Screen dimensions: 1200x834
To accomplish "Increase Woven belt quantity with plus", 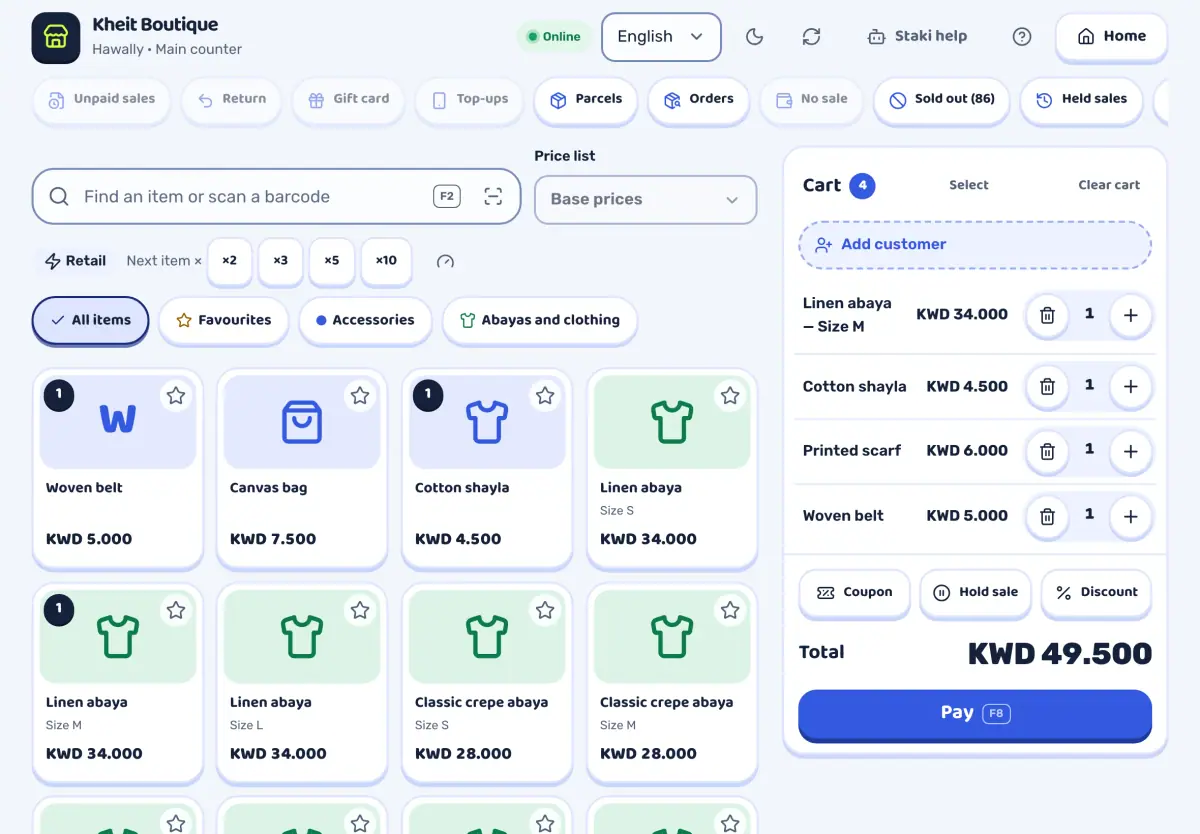I will coord(1130,516).
